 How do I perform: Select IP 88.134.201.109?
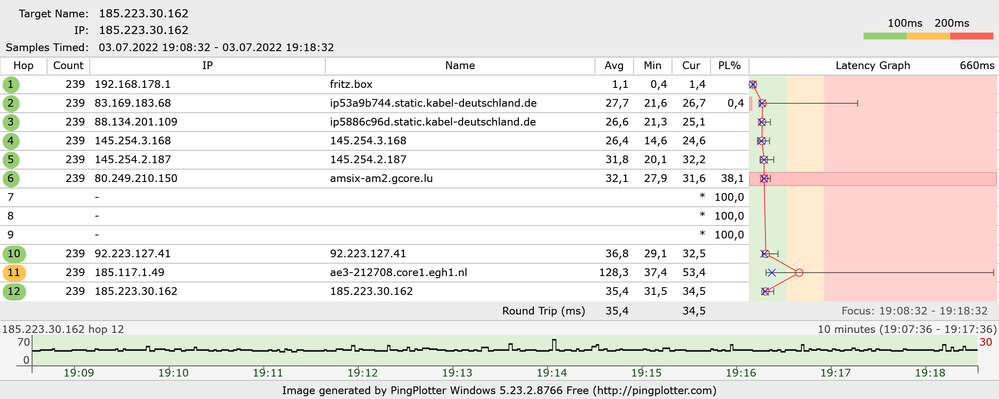(x=136, y=122)
